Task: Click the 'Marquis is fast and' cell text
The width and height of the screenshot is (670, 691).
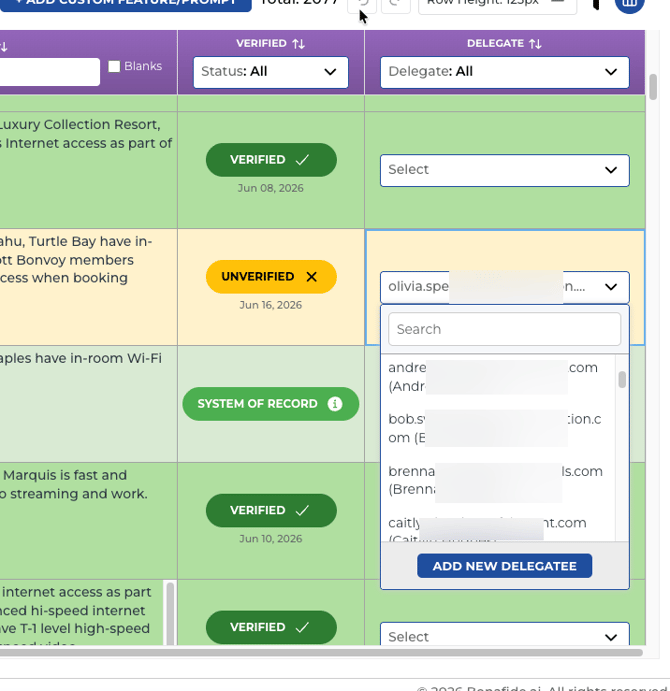Action: tap(65, 475)
